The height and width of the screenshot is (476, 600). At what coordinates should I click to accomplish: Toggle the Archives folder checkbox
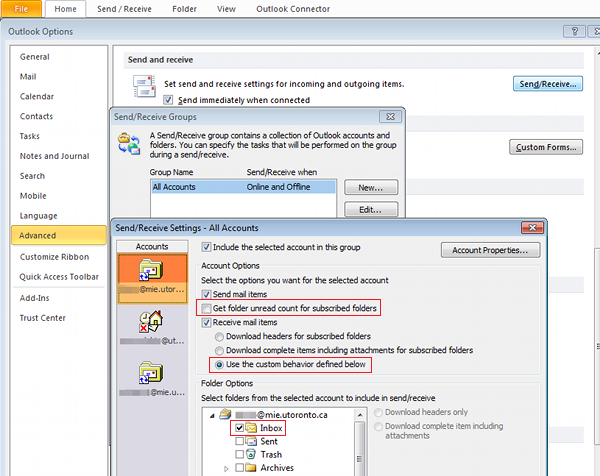240,468
